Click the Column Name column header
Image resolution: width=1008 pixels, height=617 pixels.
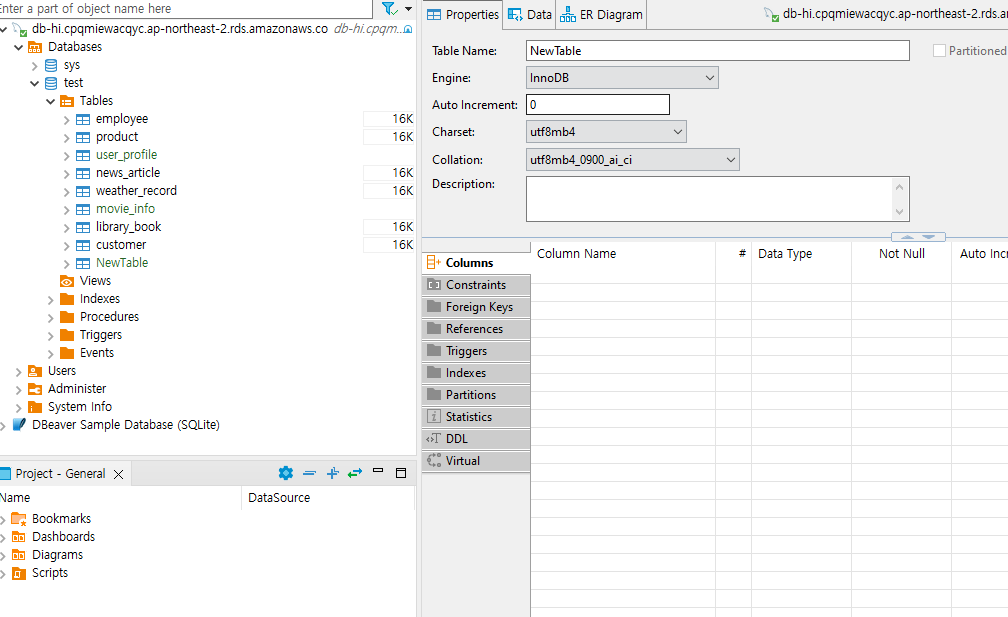pos(623,254)
